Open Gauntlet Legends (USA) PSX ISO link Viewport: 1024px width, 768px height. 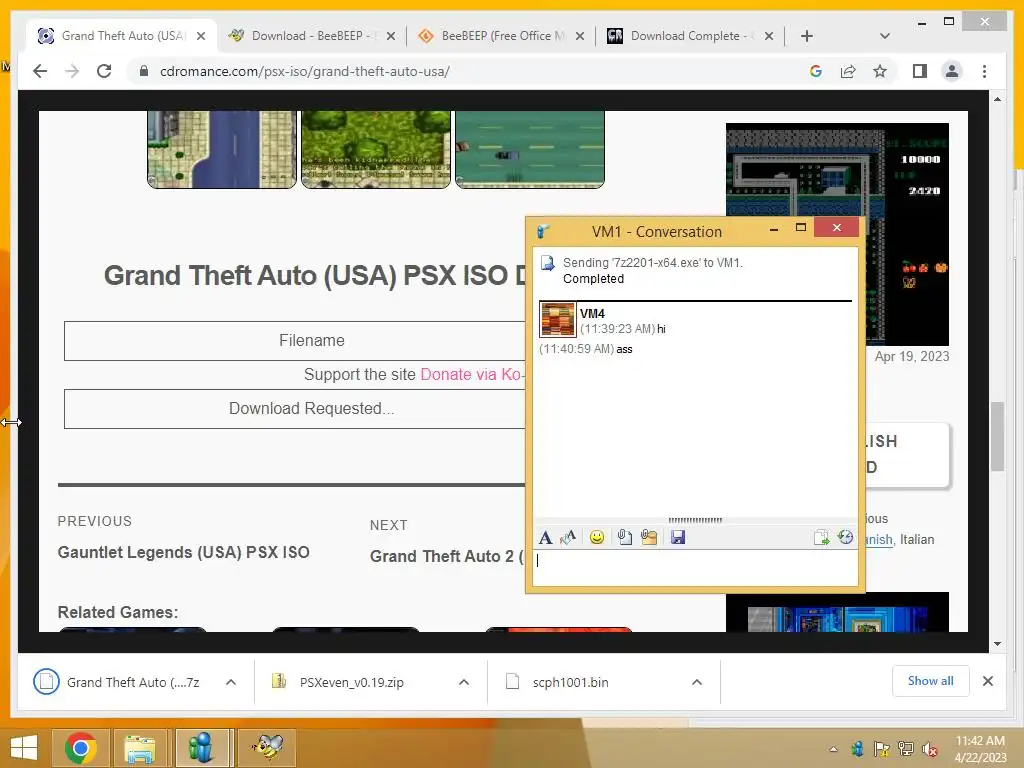click(x=184, y=552)
